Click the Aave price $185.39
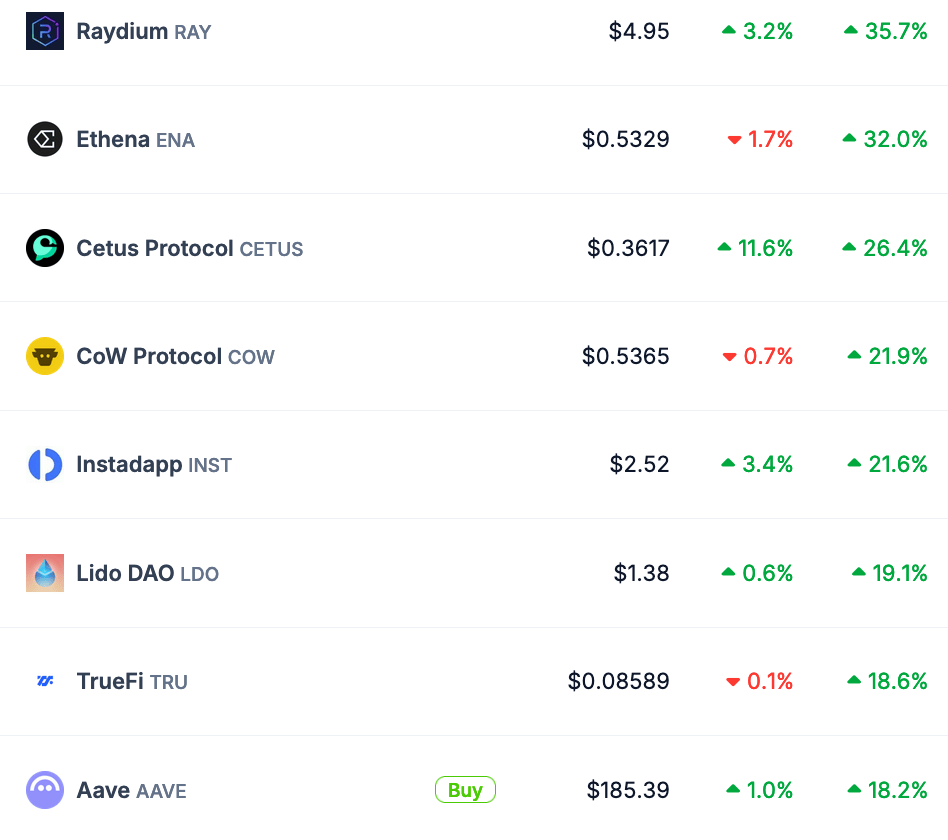Image resolution: width=948 pixels, height=840 pixels. click(628, 790)
